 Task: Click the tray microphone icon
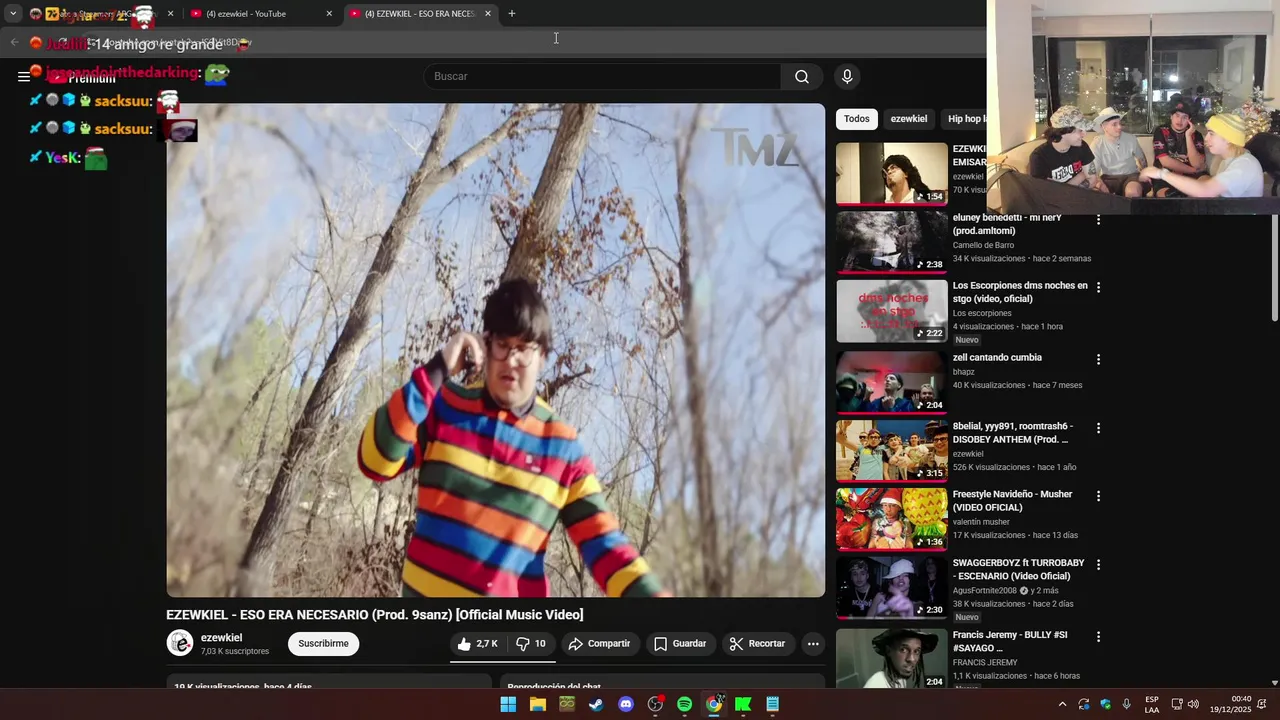tap(1126, 704)
